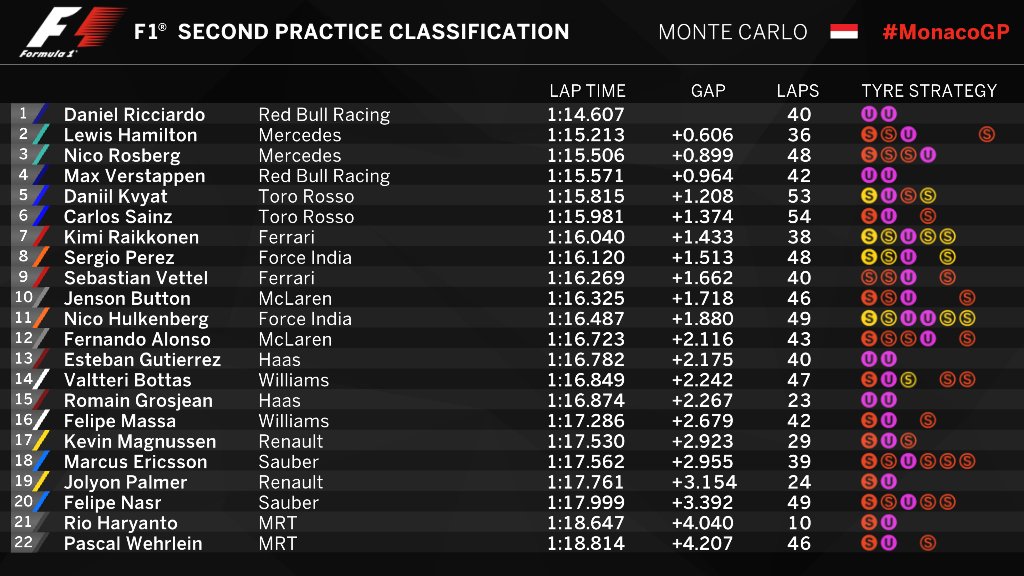
Task: Click the MONTE CARLO location text
Action: point(733,32)
